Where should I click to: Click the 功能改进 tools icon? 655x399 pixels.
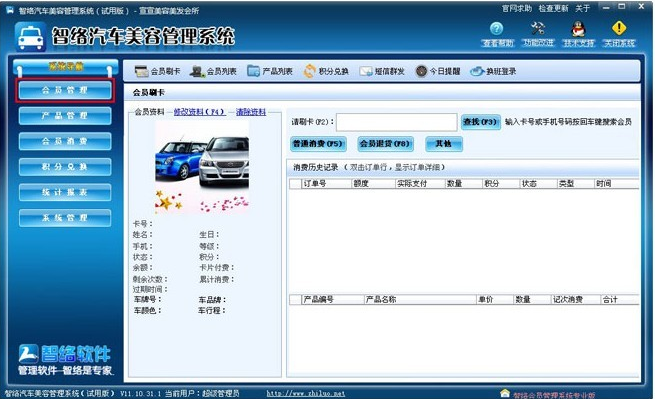(538, 29)
